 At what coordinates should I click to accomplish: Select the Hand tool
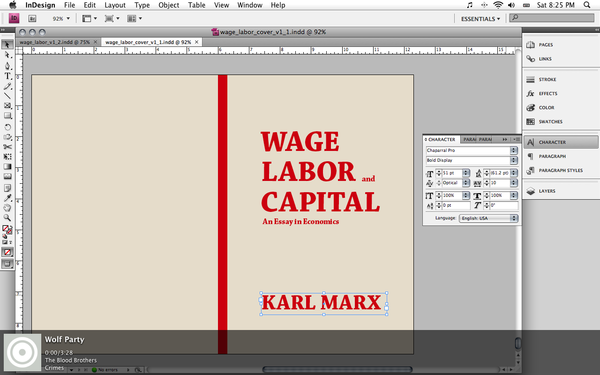coord(7,208)
